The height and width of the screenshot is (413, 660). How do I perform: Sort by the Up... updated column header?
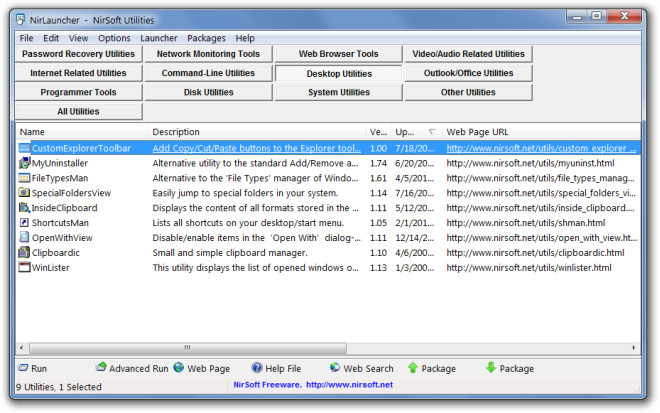416,132
